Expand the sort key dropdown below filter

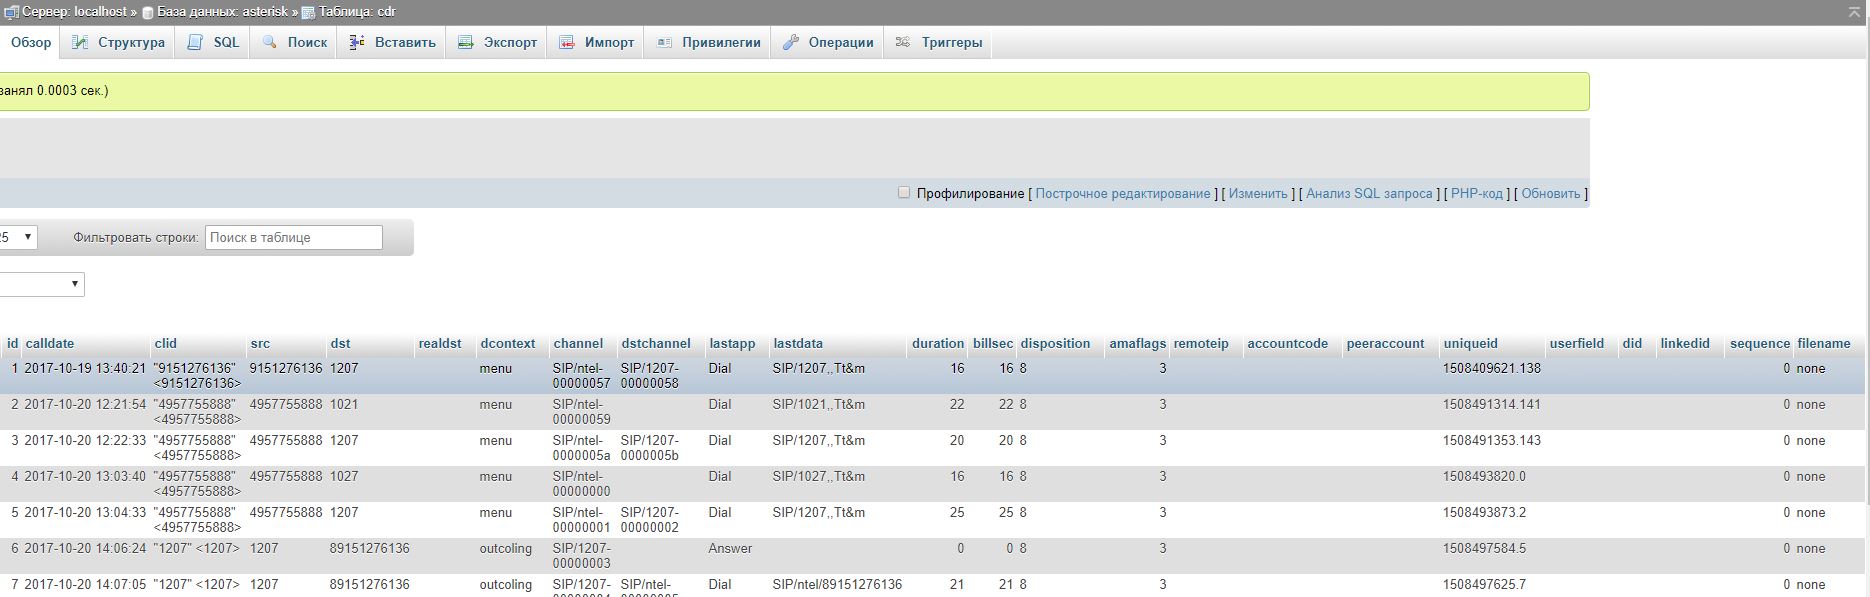click(40, 285)
